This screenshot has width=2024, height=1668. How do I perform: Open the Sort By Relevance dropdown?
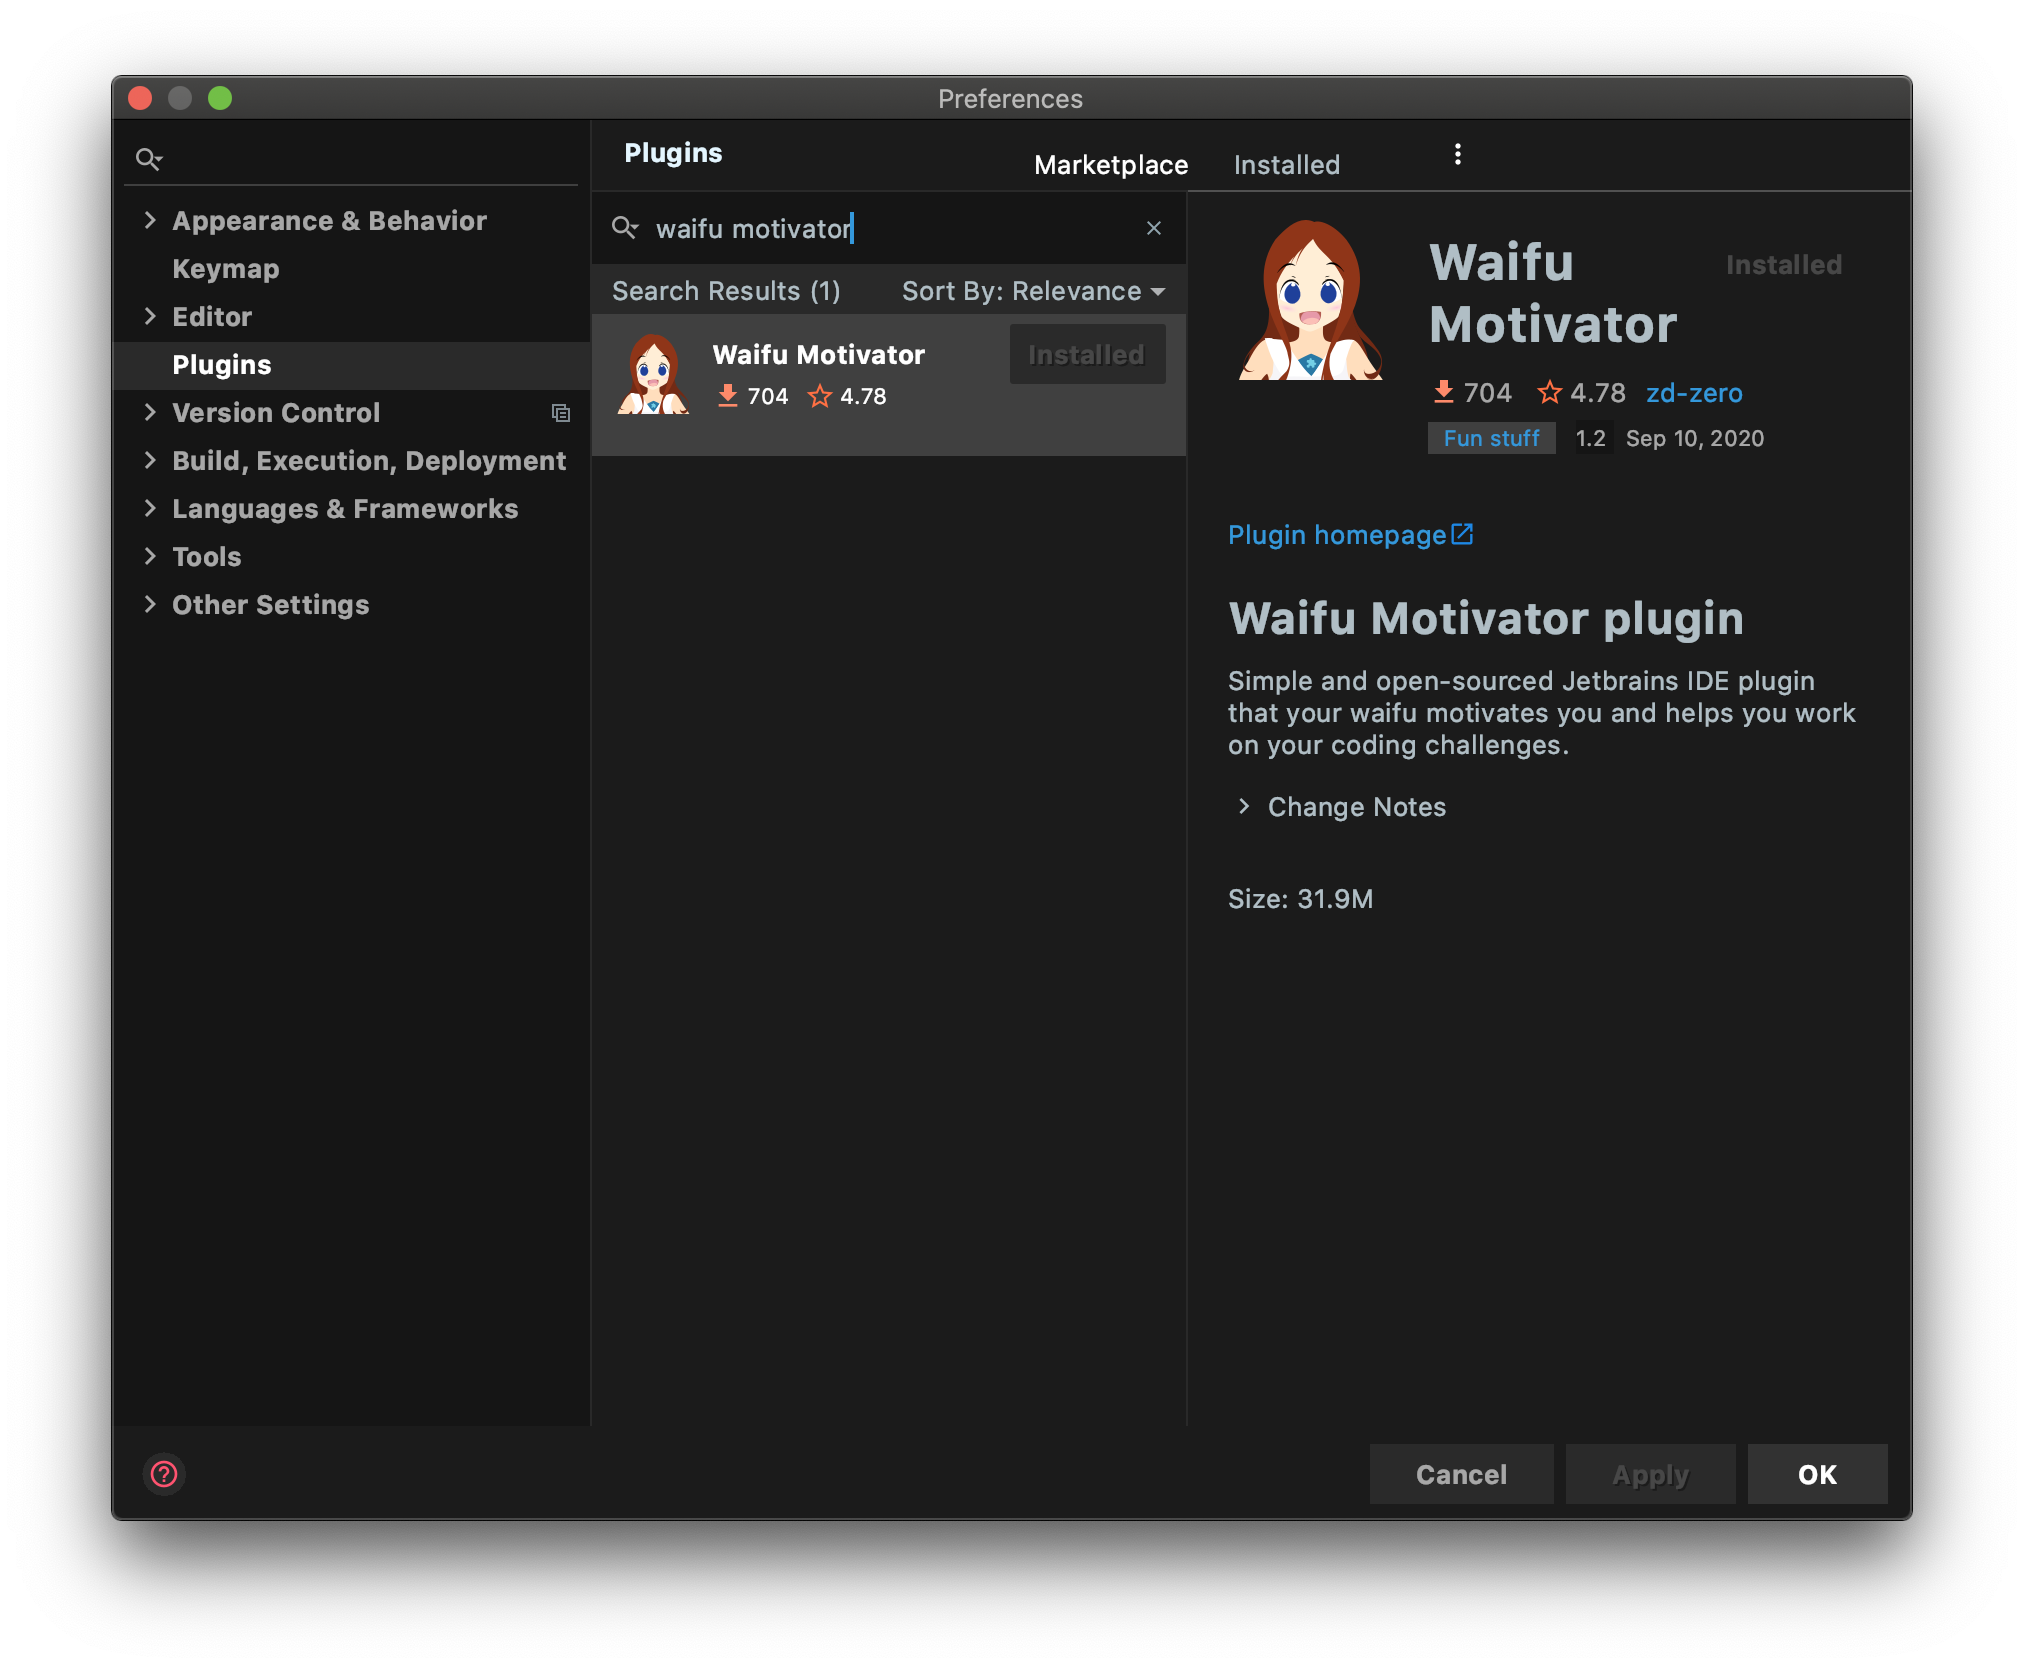pyautogui.click(x=1033, y=291)
